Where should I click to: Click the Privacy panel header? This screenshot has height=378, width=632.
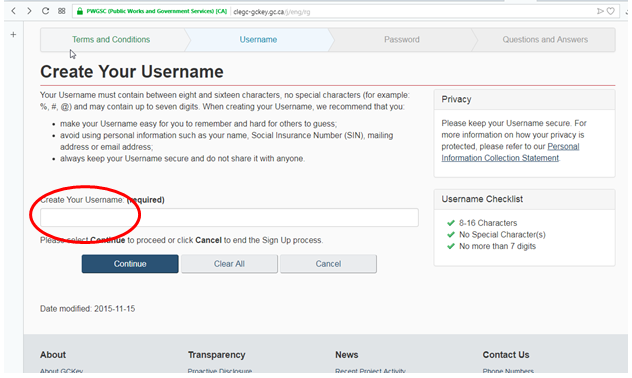point(524,100)
